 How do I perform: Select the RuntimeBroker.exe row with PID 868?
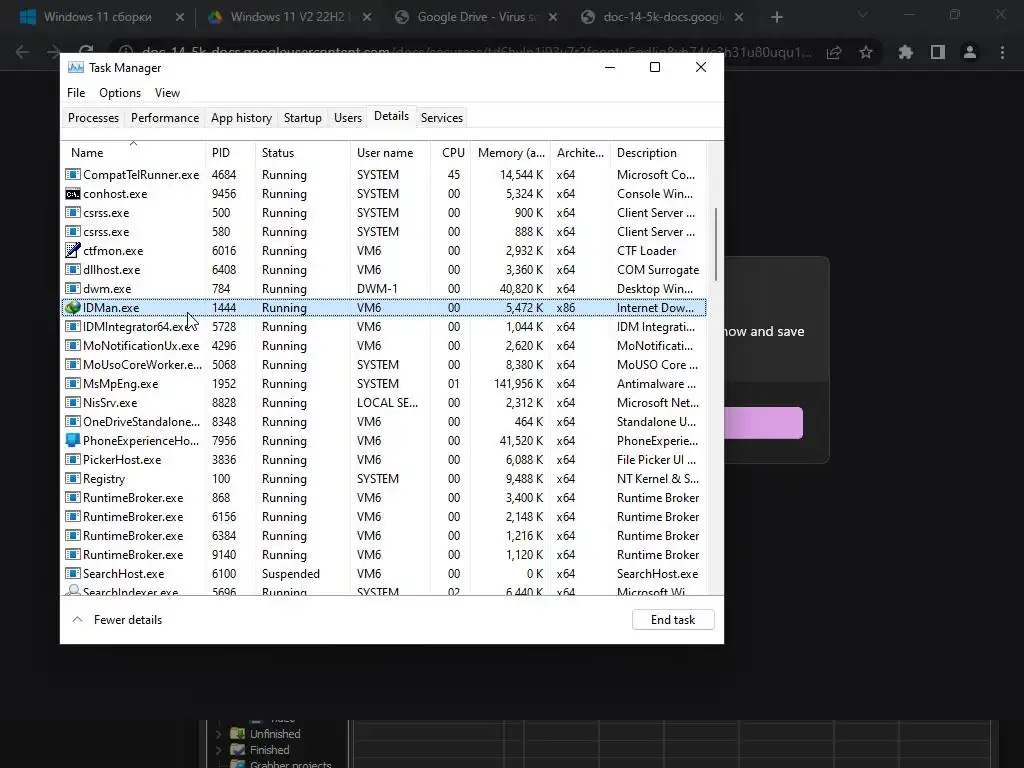click(x=384, y=498)
